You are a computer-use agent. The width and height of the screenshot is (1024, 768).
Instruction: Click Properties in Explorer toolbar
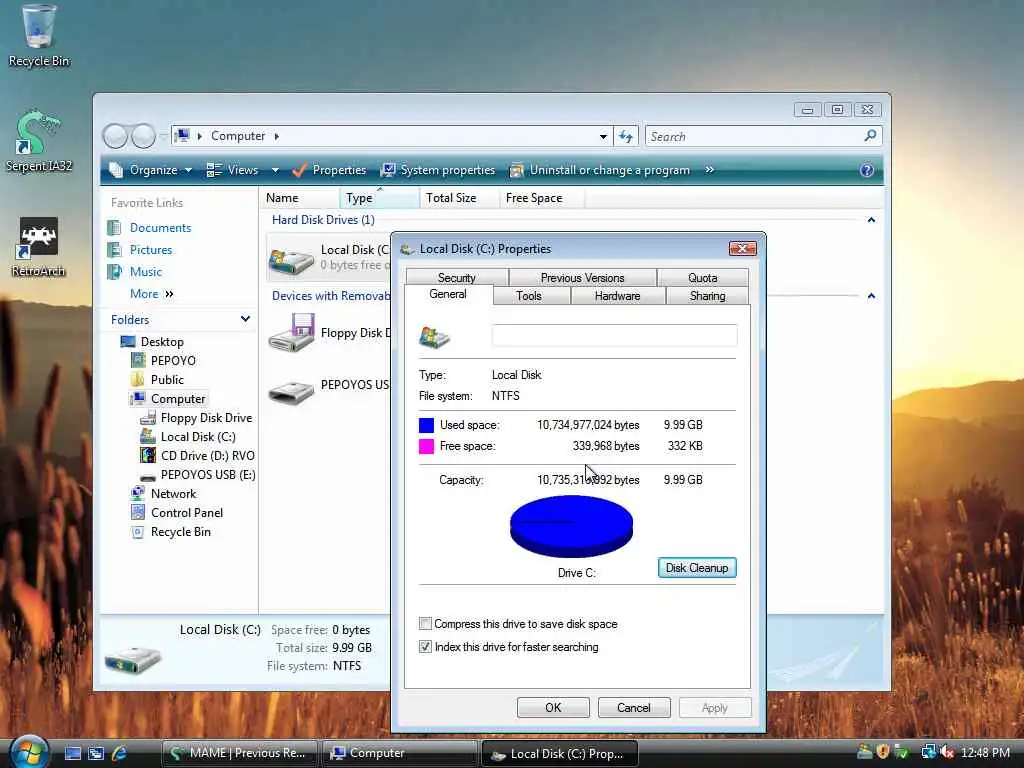(x=330, y=170)
